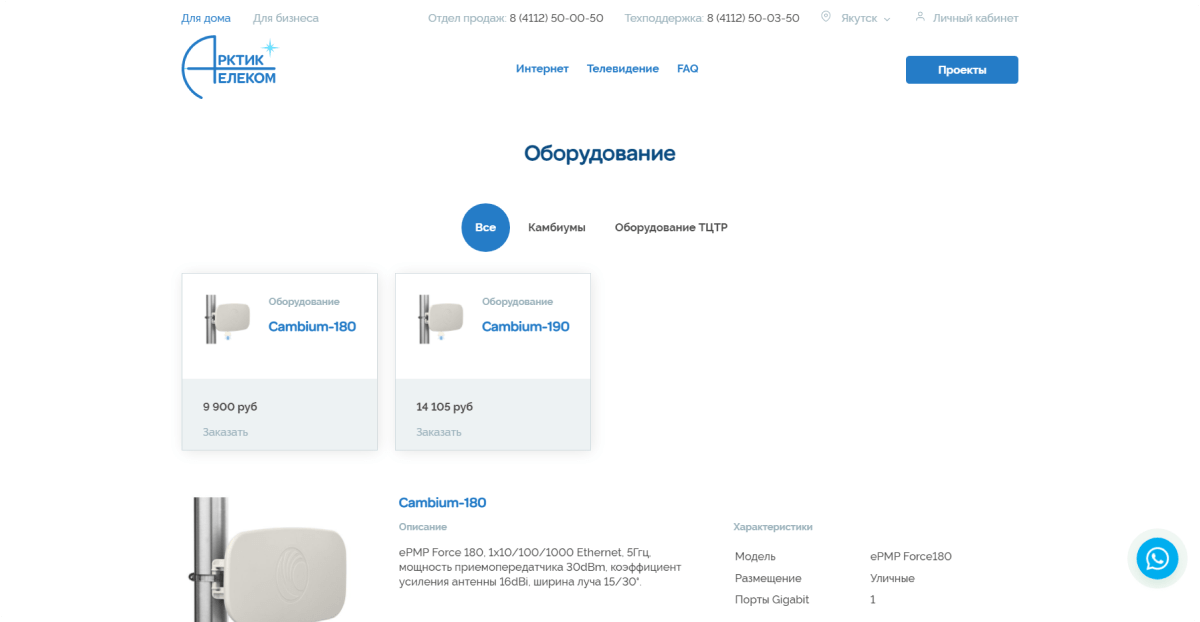1200x622 pixels.
Task: Open Cambium-180 card title
Action: point(312,327)
